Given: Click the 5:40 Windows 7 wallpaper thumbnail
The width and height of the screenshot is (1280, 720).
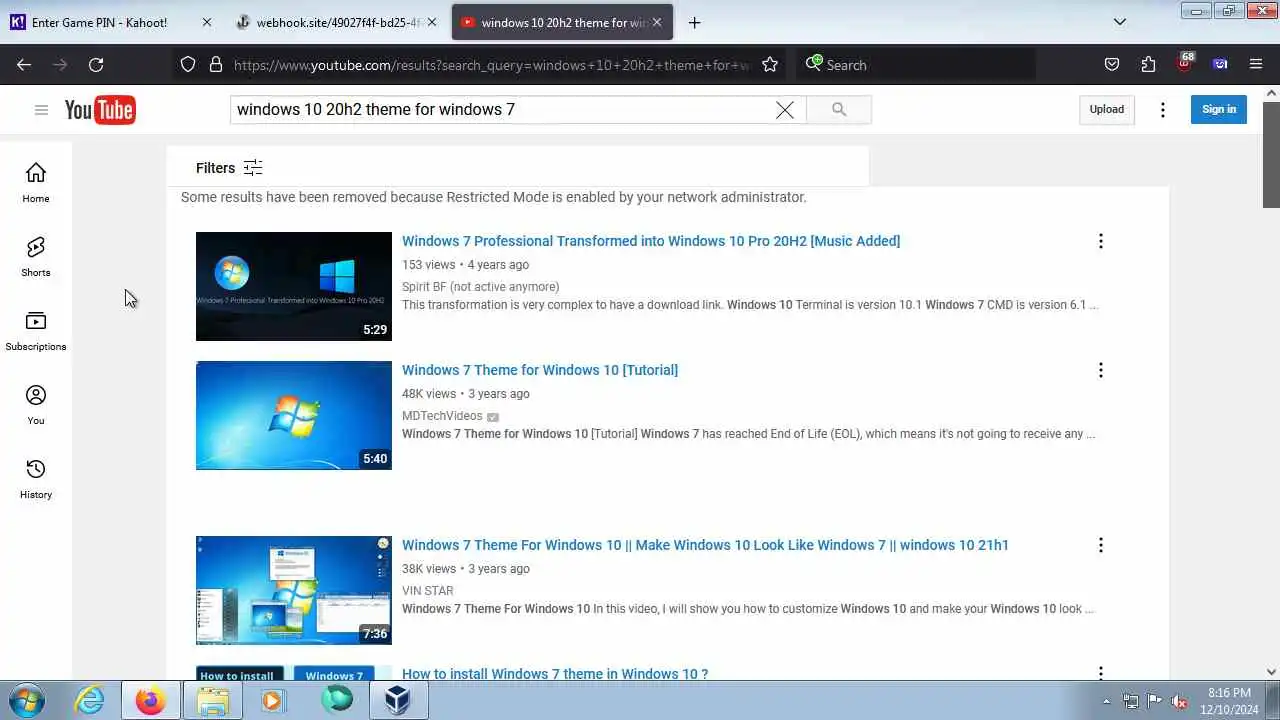Looking at the screenshot, I should tap(294, 415).
